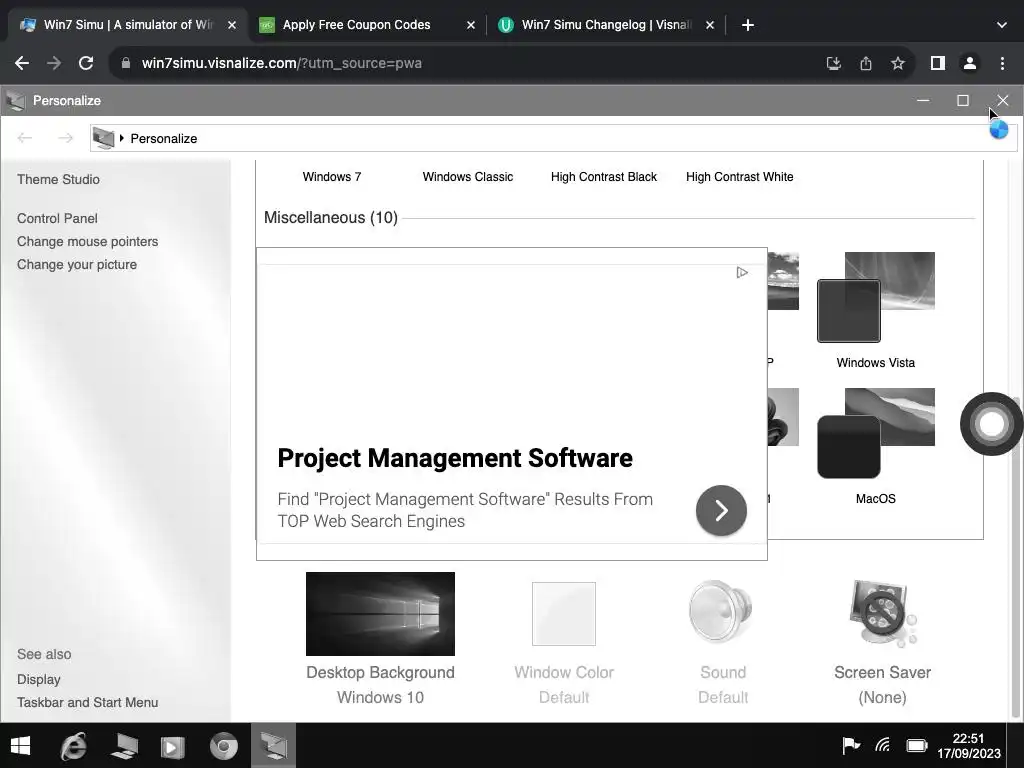Image resolution: width=1024 pixels, height=768 pixels.
Task: Open the Window Color swatch
Action: [x=564, y=614]
